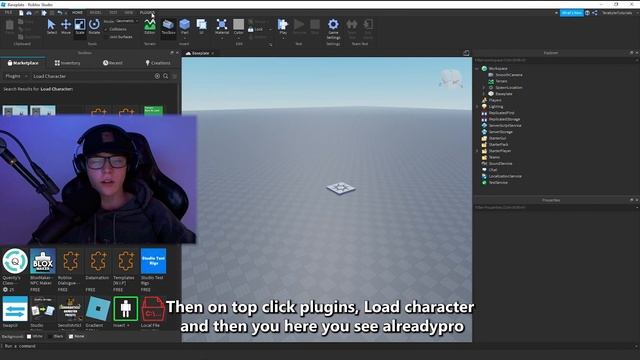This screenshot has width=640, height=360.
Task: Click the Load Character search field
Action: (92, 76)
